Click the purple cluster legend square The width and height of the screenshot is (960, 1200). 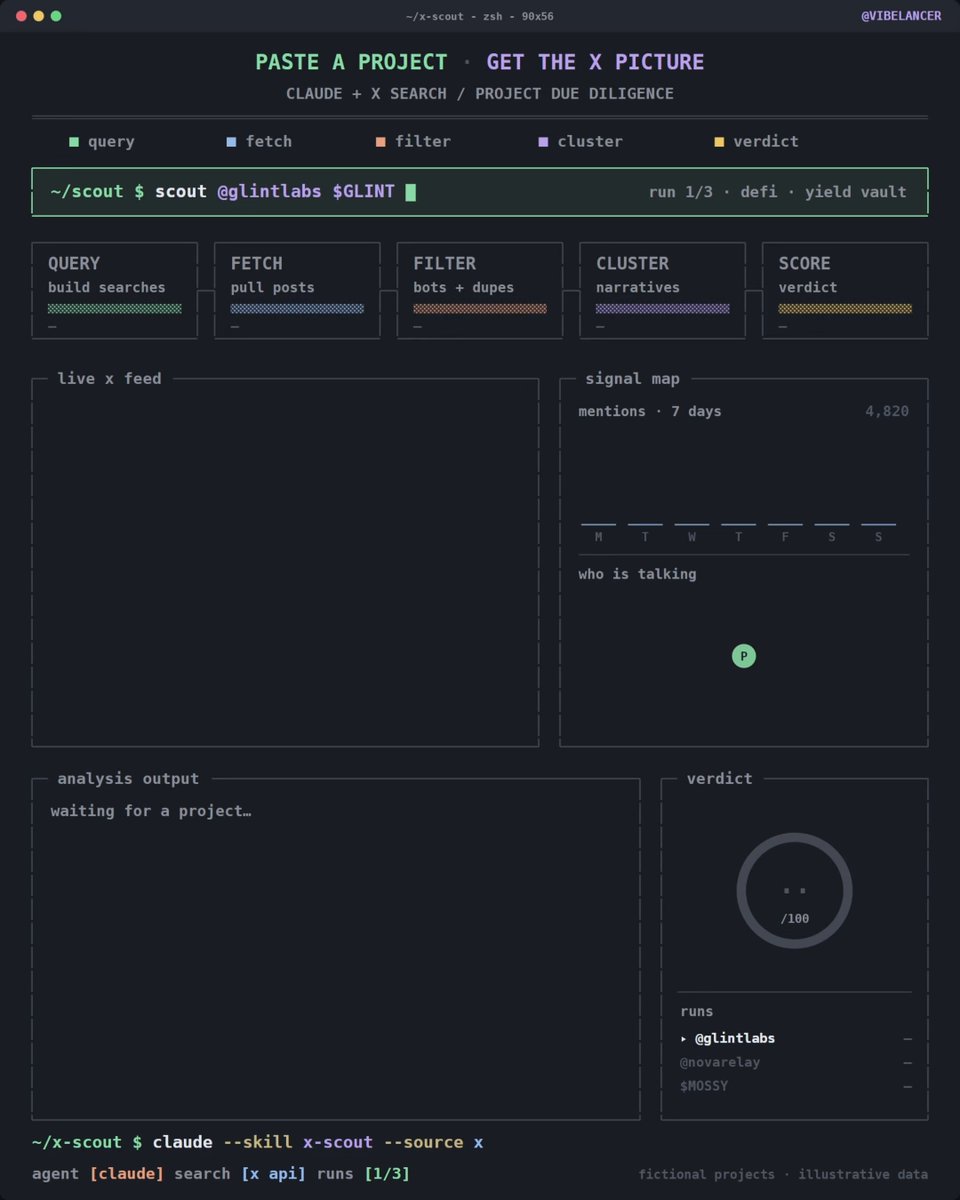pos(544,142)
